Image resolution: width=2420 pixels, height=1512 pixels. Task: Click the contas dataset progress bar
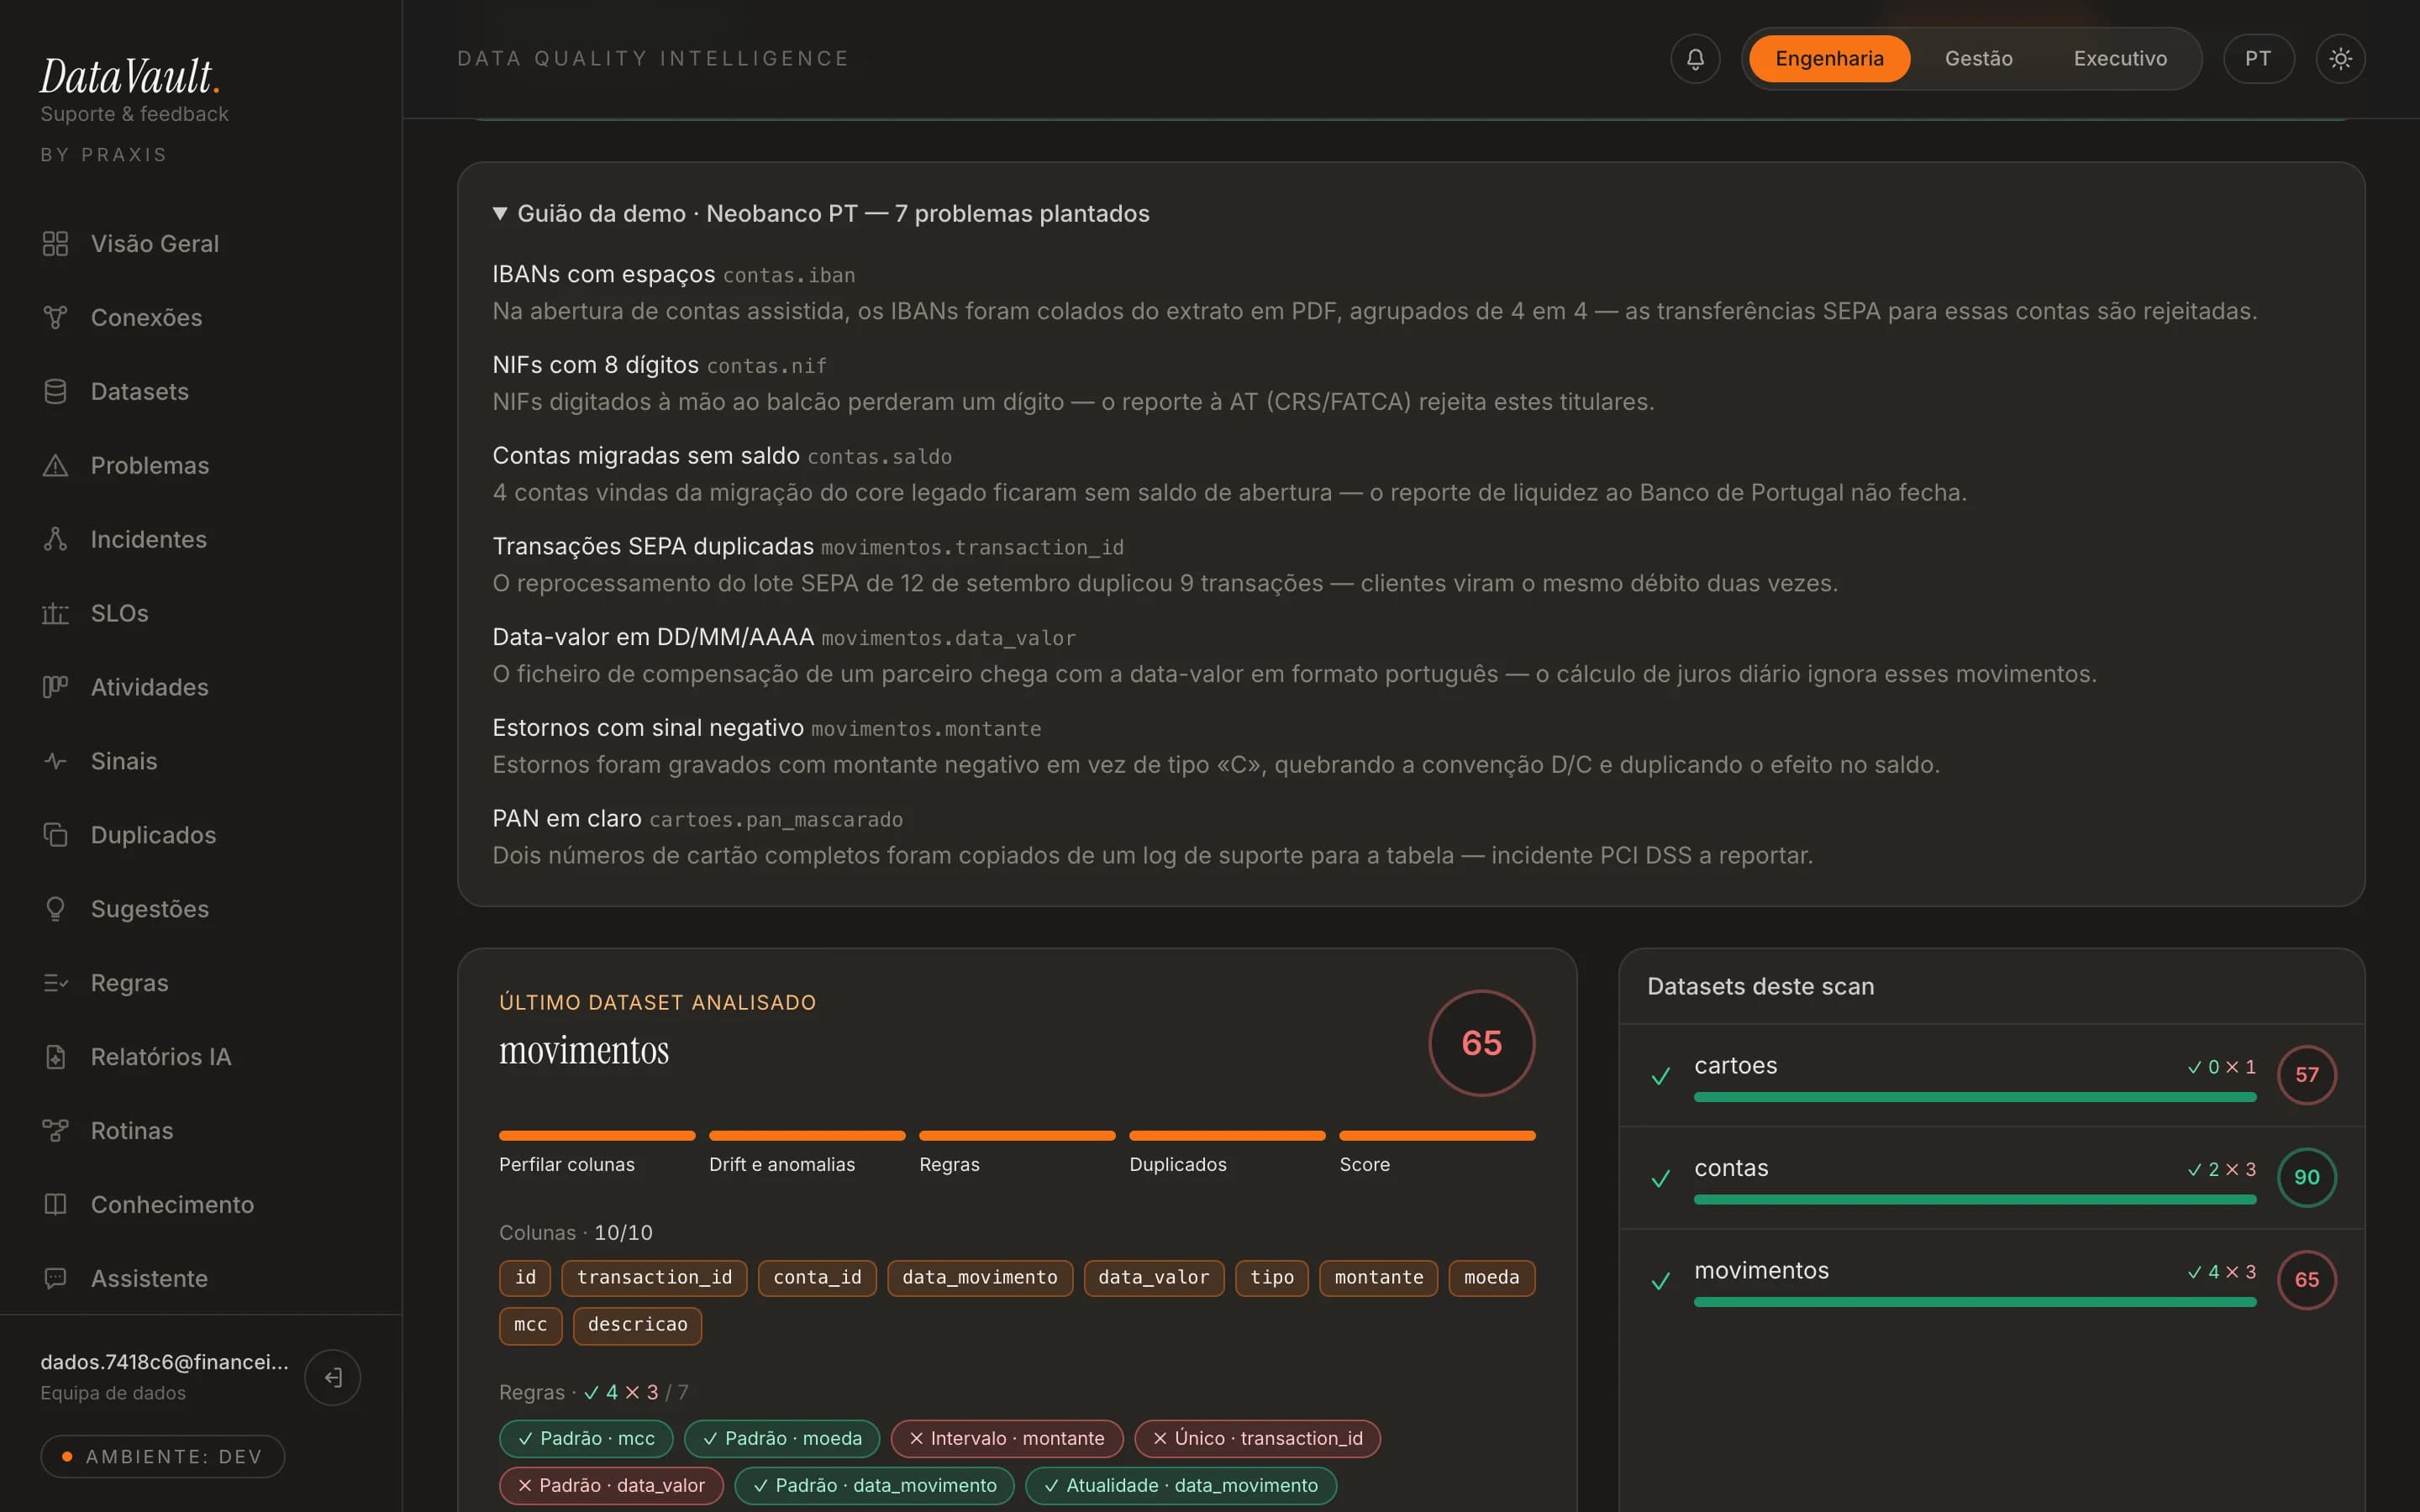tap(1975, 1200)
